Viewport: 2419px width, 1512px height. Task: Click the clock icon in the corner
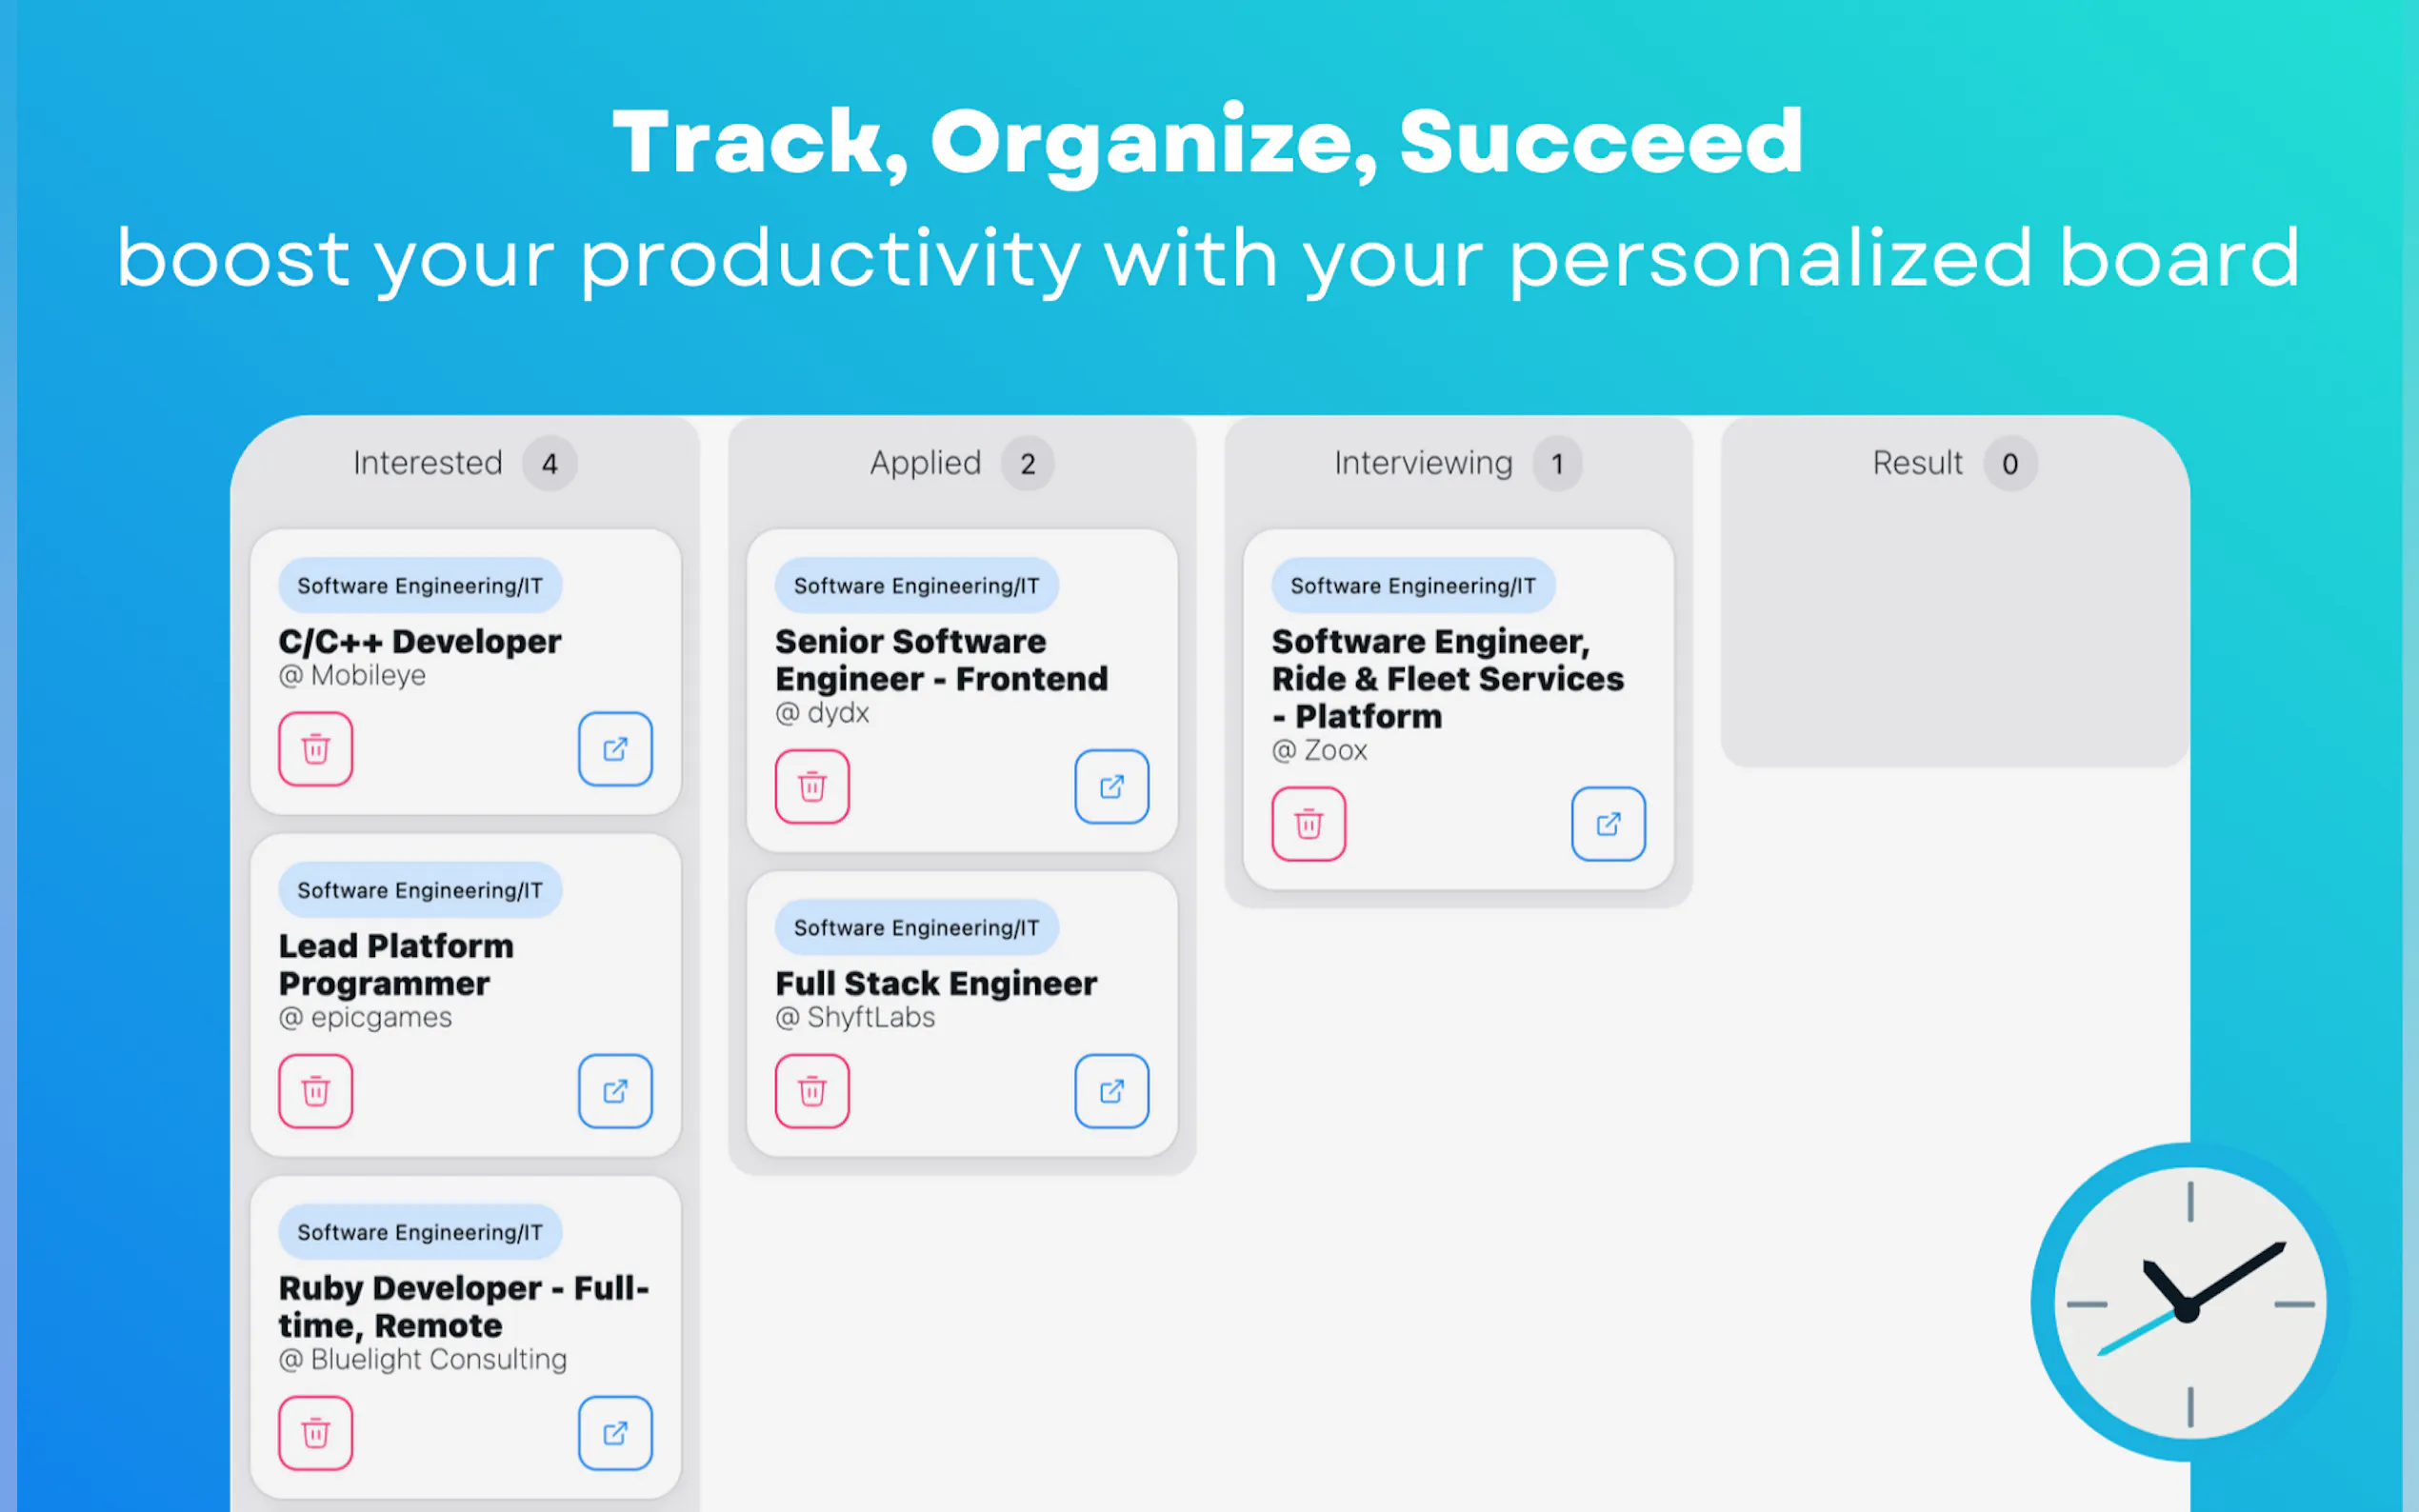(2189, 1303)
